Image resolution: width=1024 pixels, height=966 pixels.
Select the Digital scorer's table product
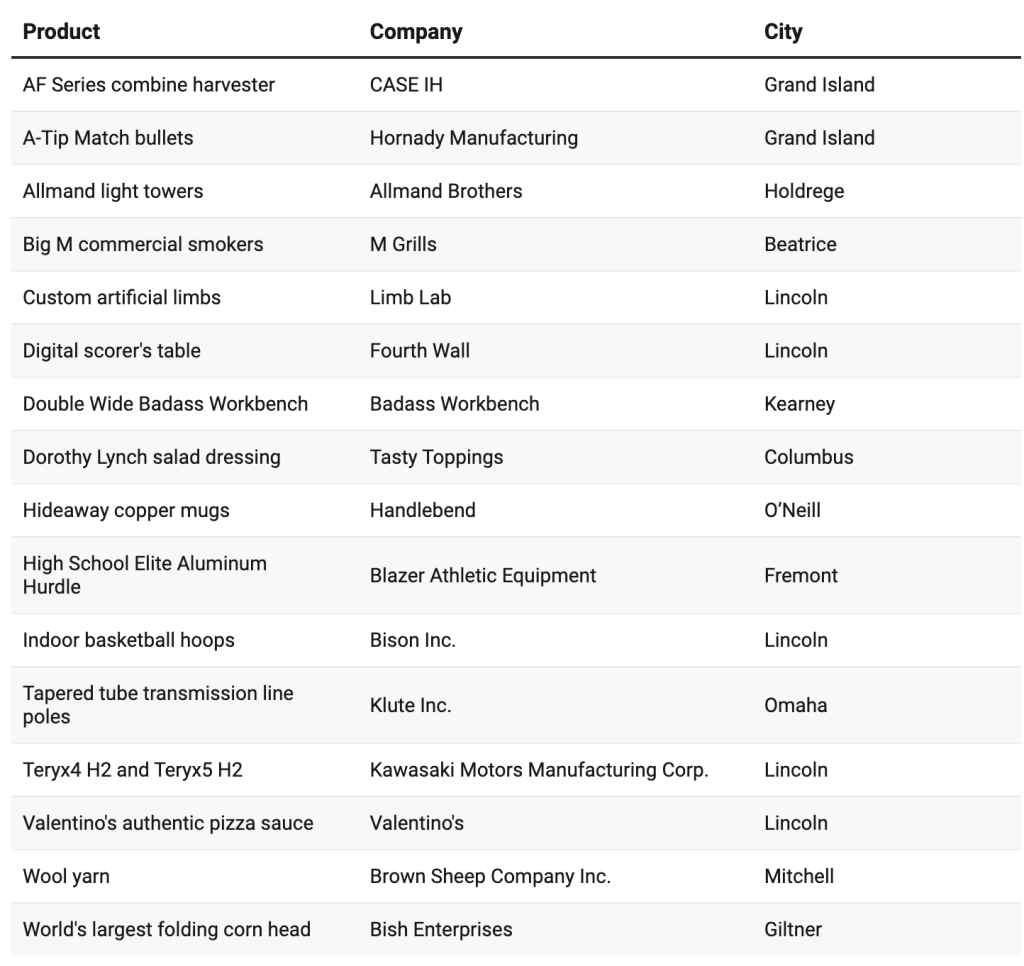click(x=112, y=350)
